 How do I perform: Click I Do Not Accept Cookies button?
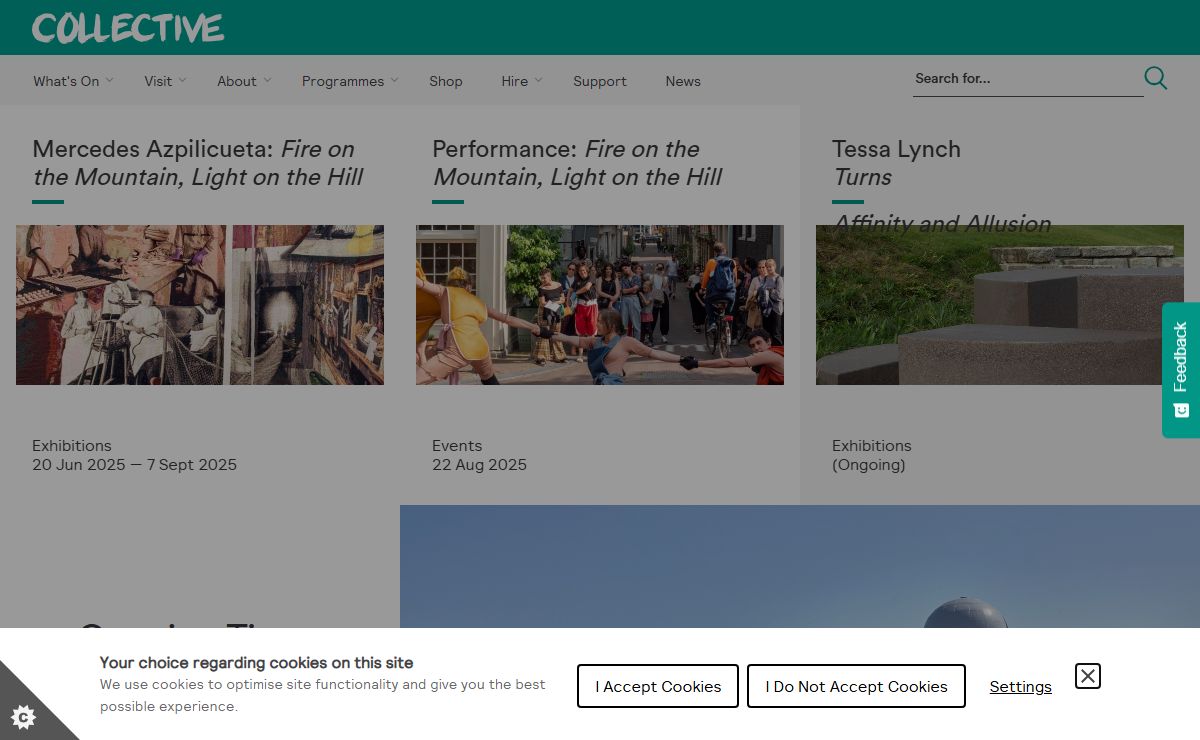click(x=856, y=686)
